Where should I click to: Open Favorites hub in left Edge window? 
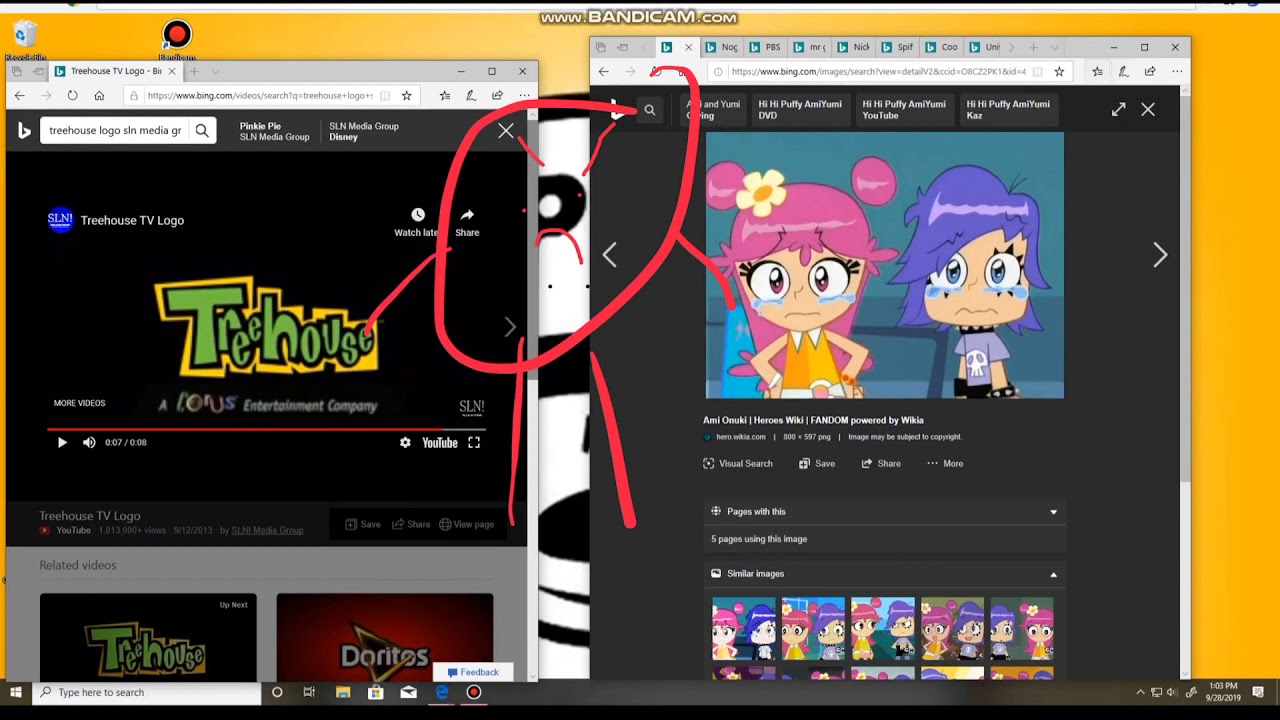(x=444, y=95)
